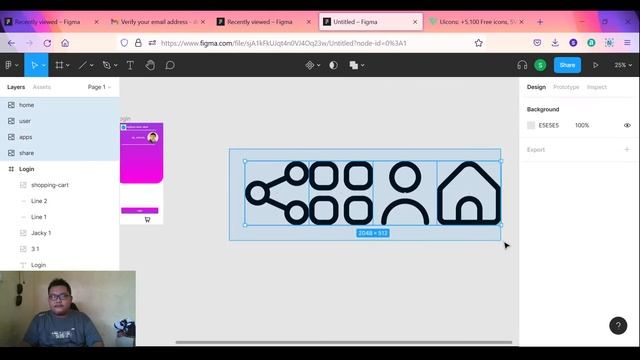Select the Comment tool
Viewport: 640px width, 360px height.
[x=170, y=65]
